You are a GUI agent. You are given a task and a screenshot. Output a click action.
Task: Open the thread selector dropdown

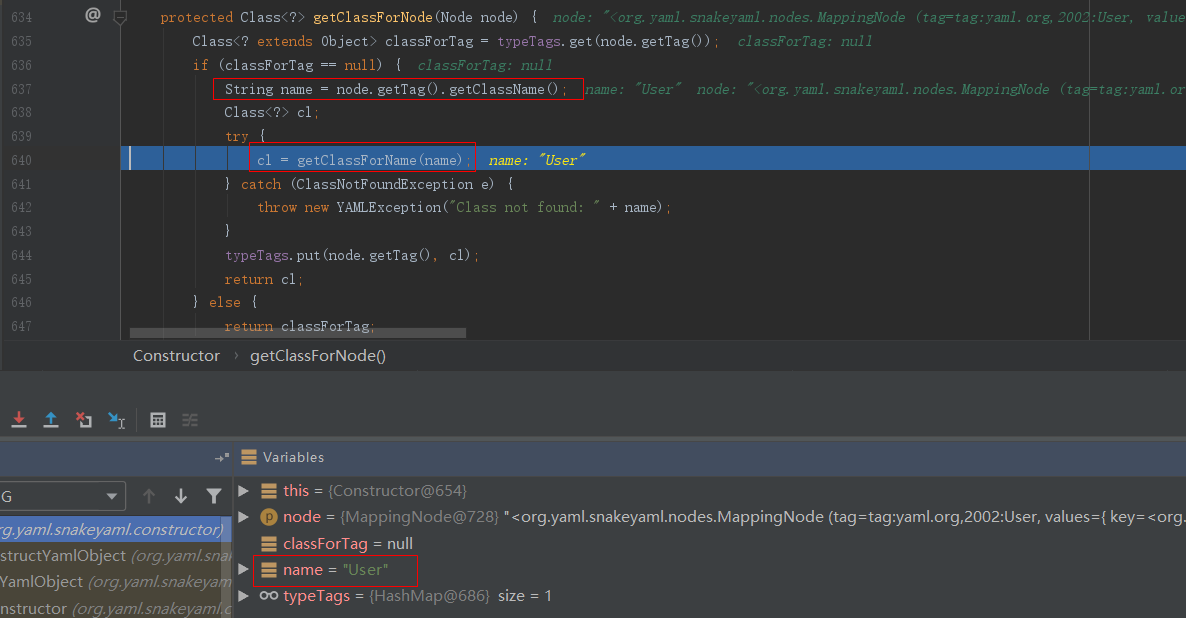[x=111, y=496]
